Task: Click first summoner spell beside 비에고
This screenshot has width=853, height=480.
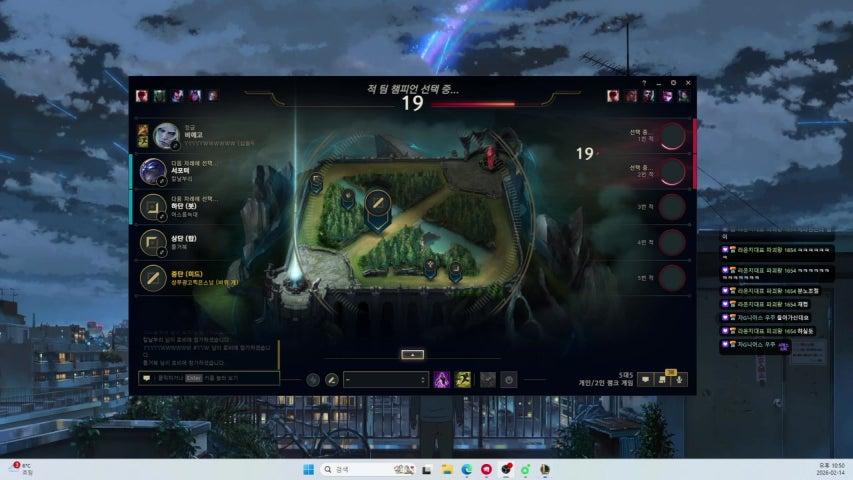Action: (143, 130)
